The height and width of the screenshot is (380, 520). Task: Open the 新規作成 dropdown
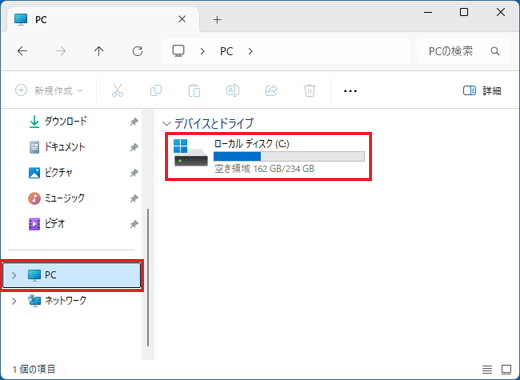pos(49,90)
